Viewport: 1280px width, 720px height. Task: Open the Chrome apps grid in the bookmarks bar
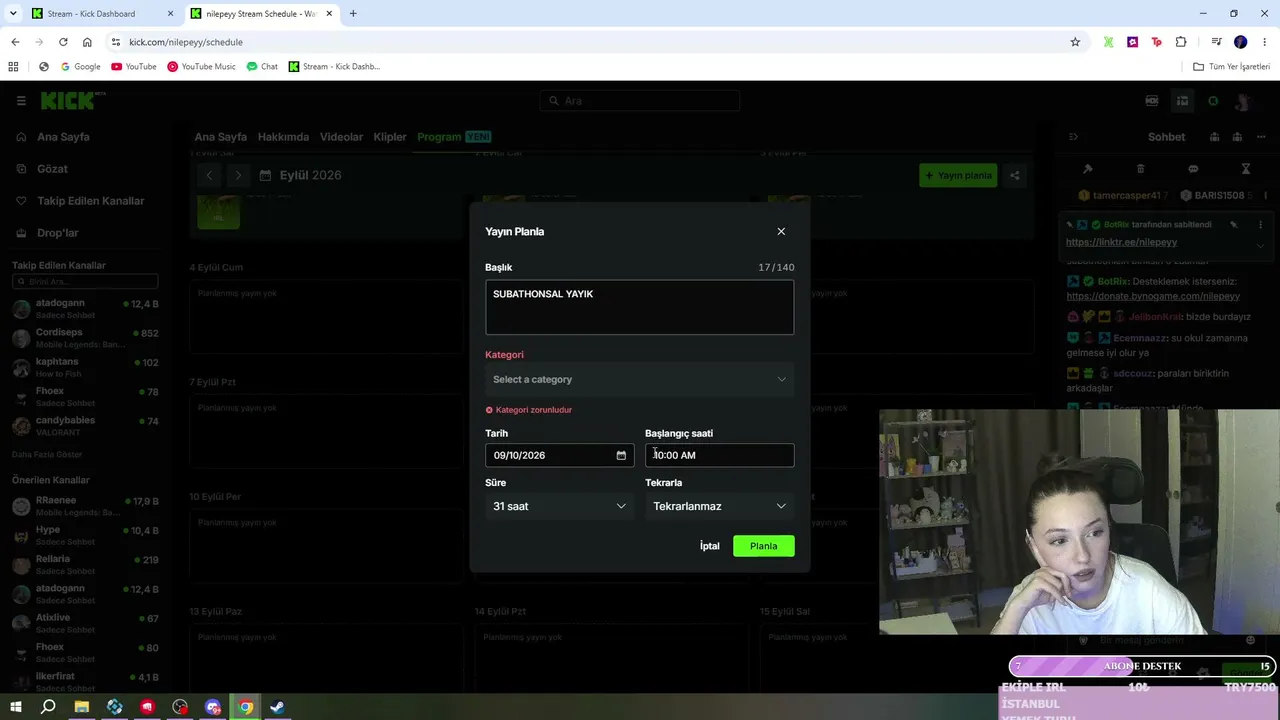(13, 67)
